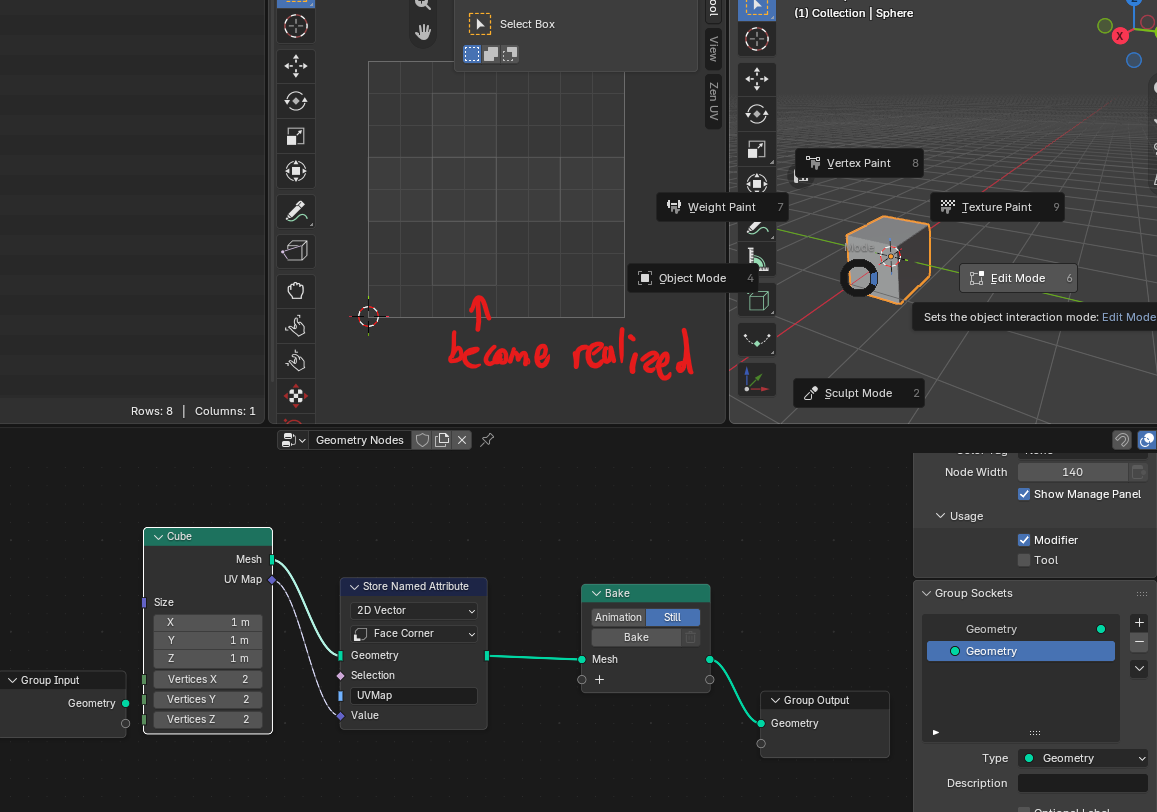Click the pan hand icon in UV editor
1157x812 pixels.
coord(423,32)
